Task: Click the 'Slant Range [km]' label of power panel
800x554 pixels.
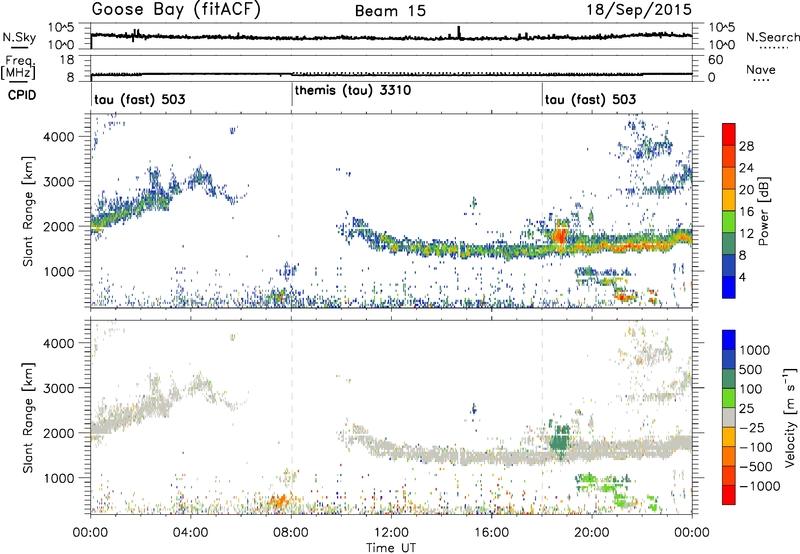Action: (x=28, y=211)
